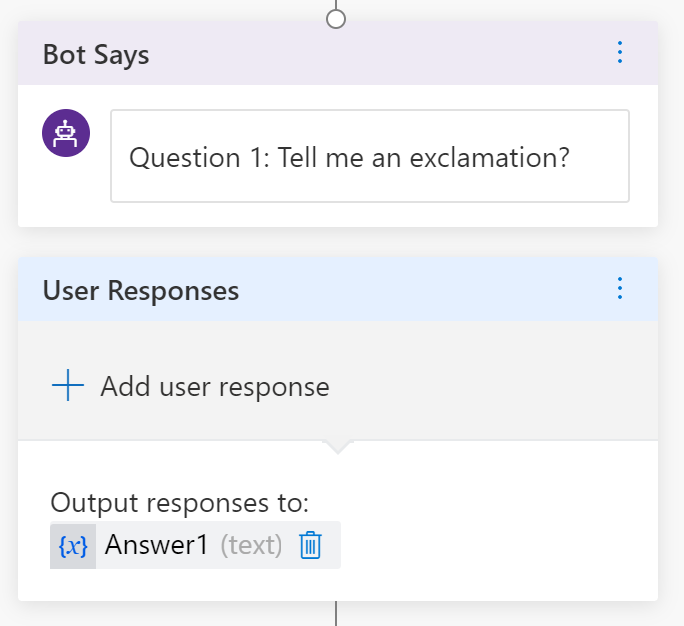Screen dimensions: 684x626
Task: Click the plus icon beside Add user response
Action: click(67, 386)
